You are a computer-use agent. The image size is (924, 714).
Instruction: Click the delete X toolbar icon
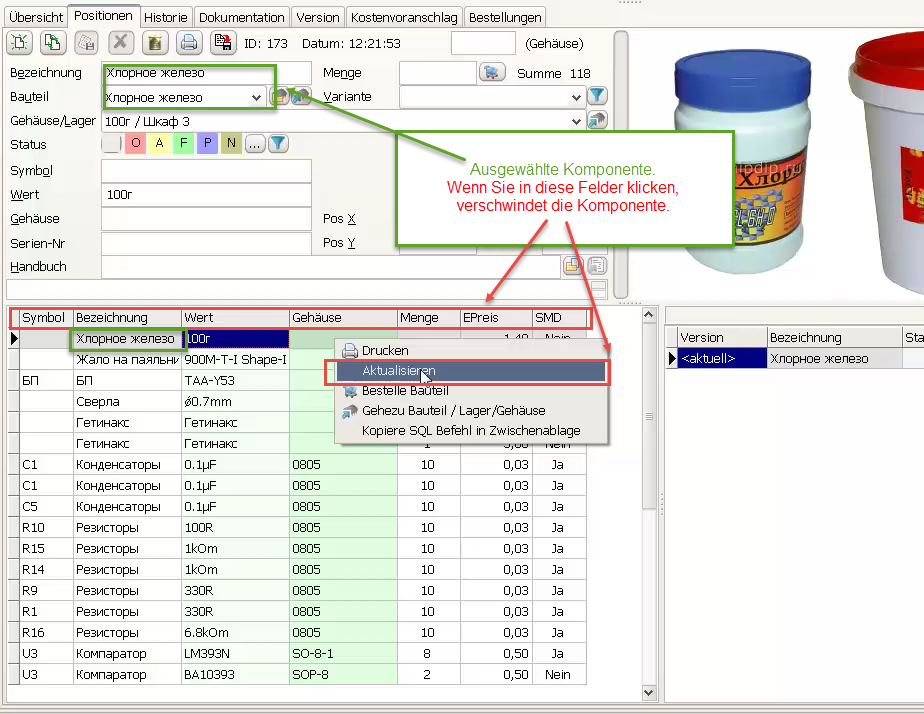coord(121,43)
